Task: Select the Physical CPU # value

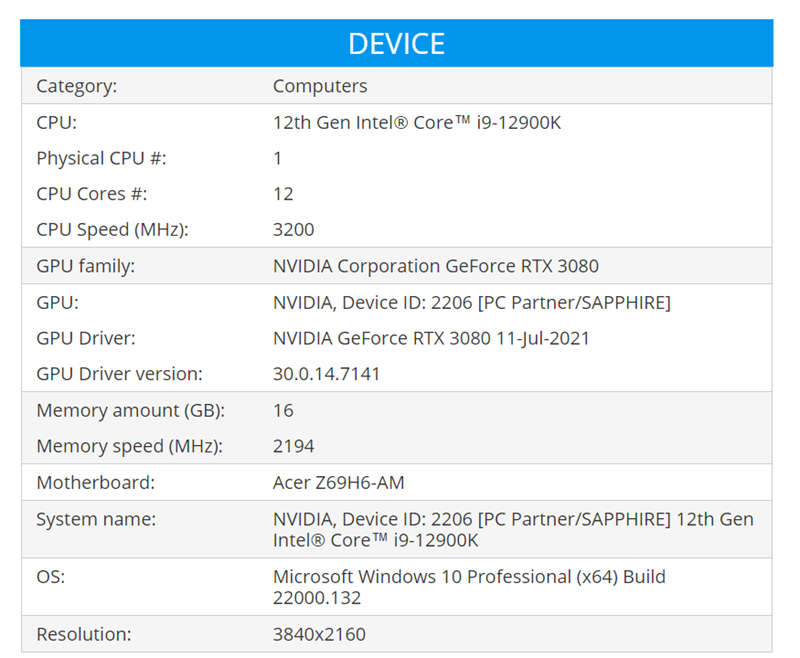Action: [x=278, y=158]
